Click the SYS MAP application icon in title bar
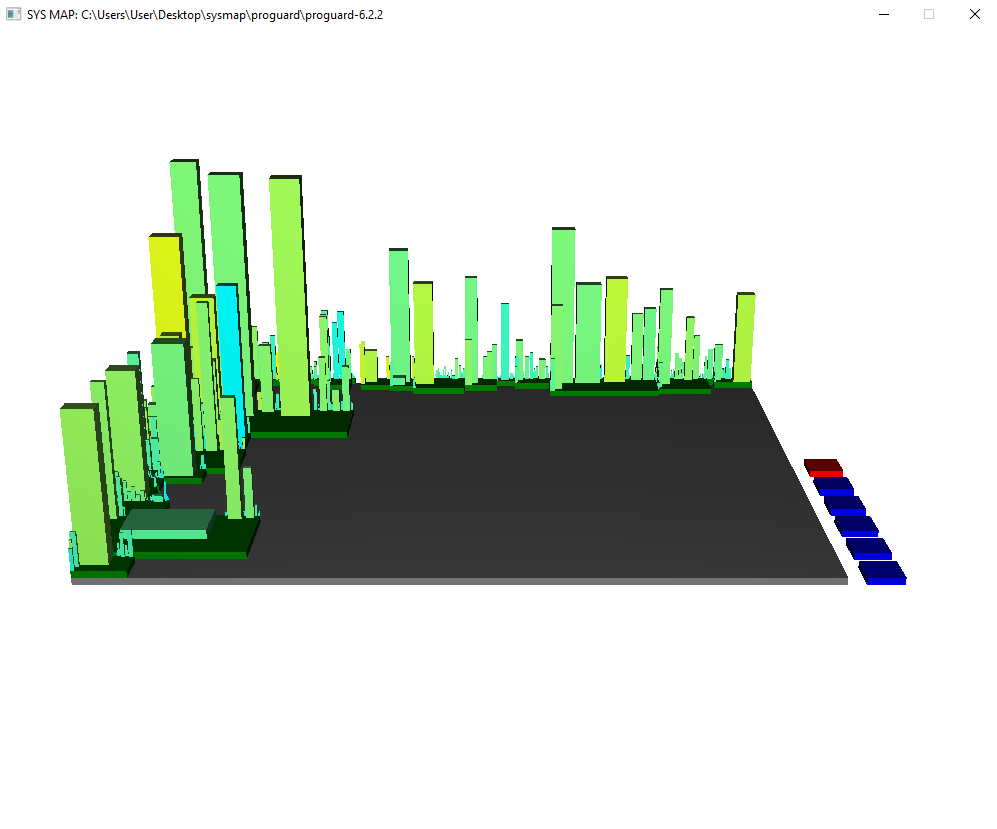This screenshot has width=997, height=829. tap(13, 14)
